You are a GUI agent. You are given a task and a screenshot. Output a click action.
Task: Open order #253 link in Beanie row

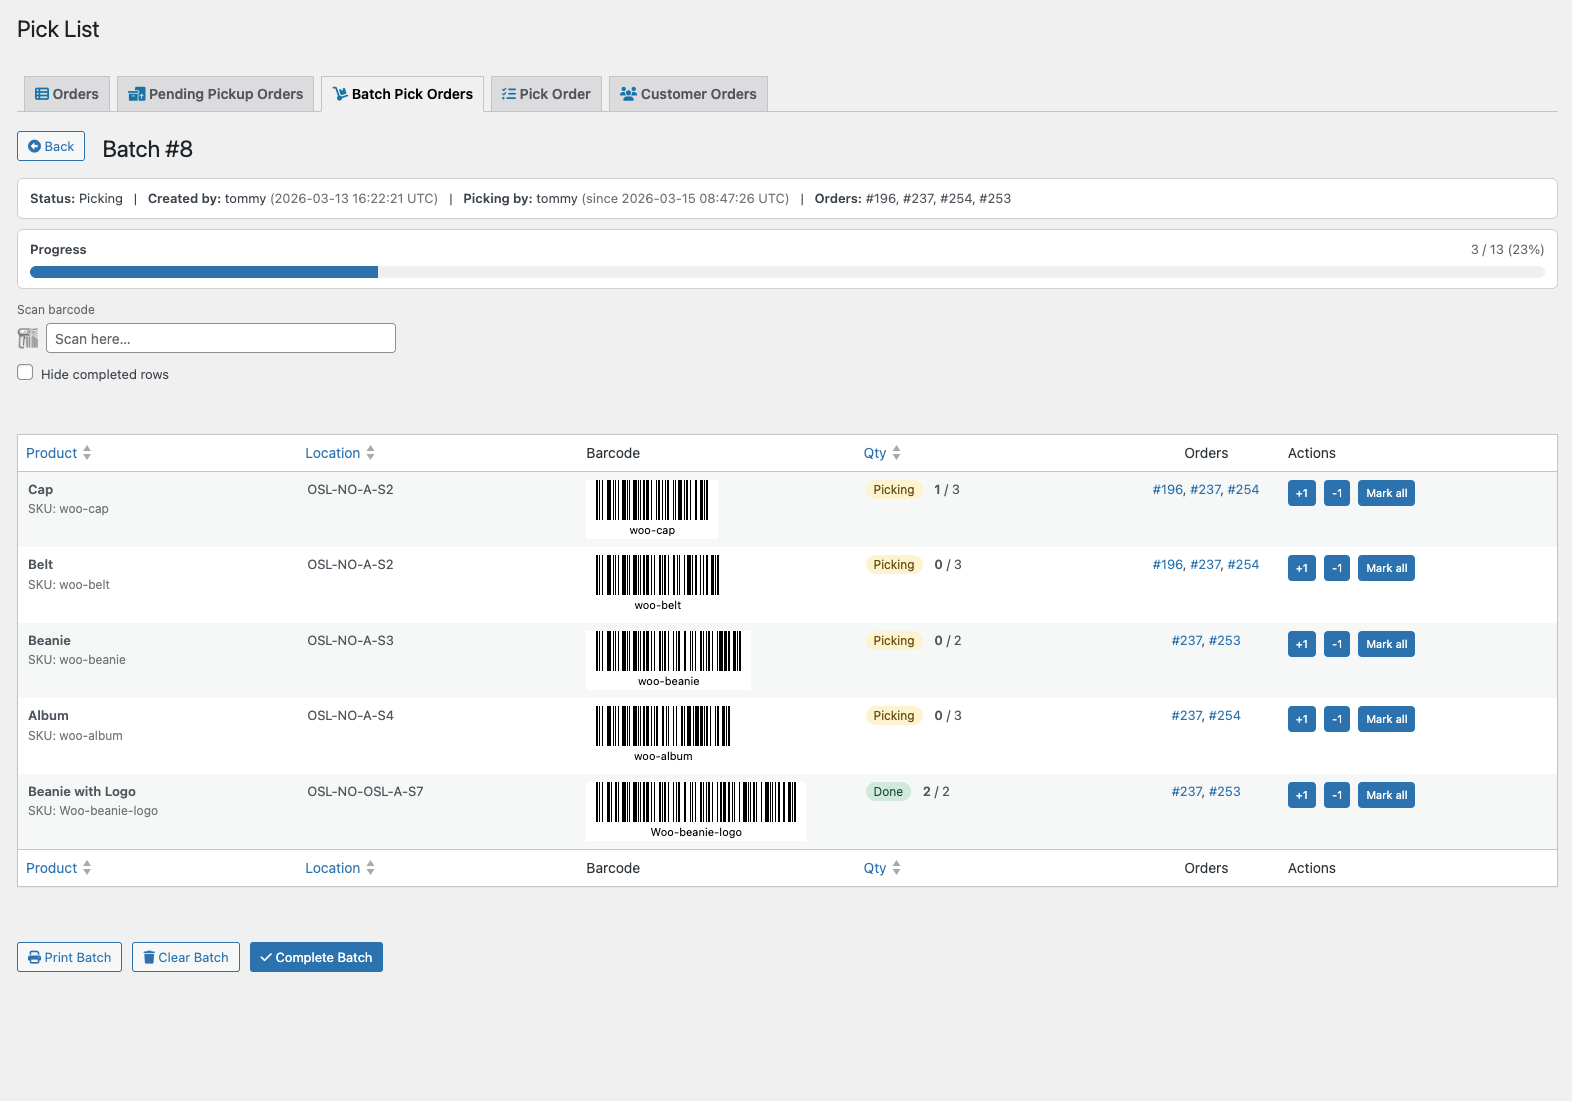click(x=1224, y=640)
